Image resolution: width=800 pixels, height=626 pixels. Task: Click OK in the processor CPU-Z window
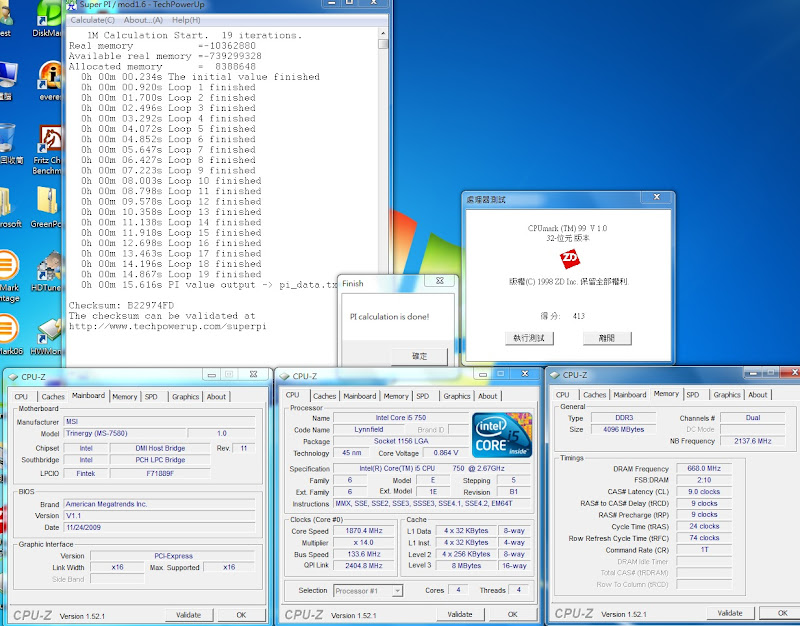tap(513, 615)
